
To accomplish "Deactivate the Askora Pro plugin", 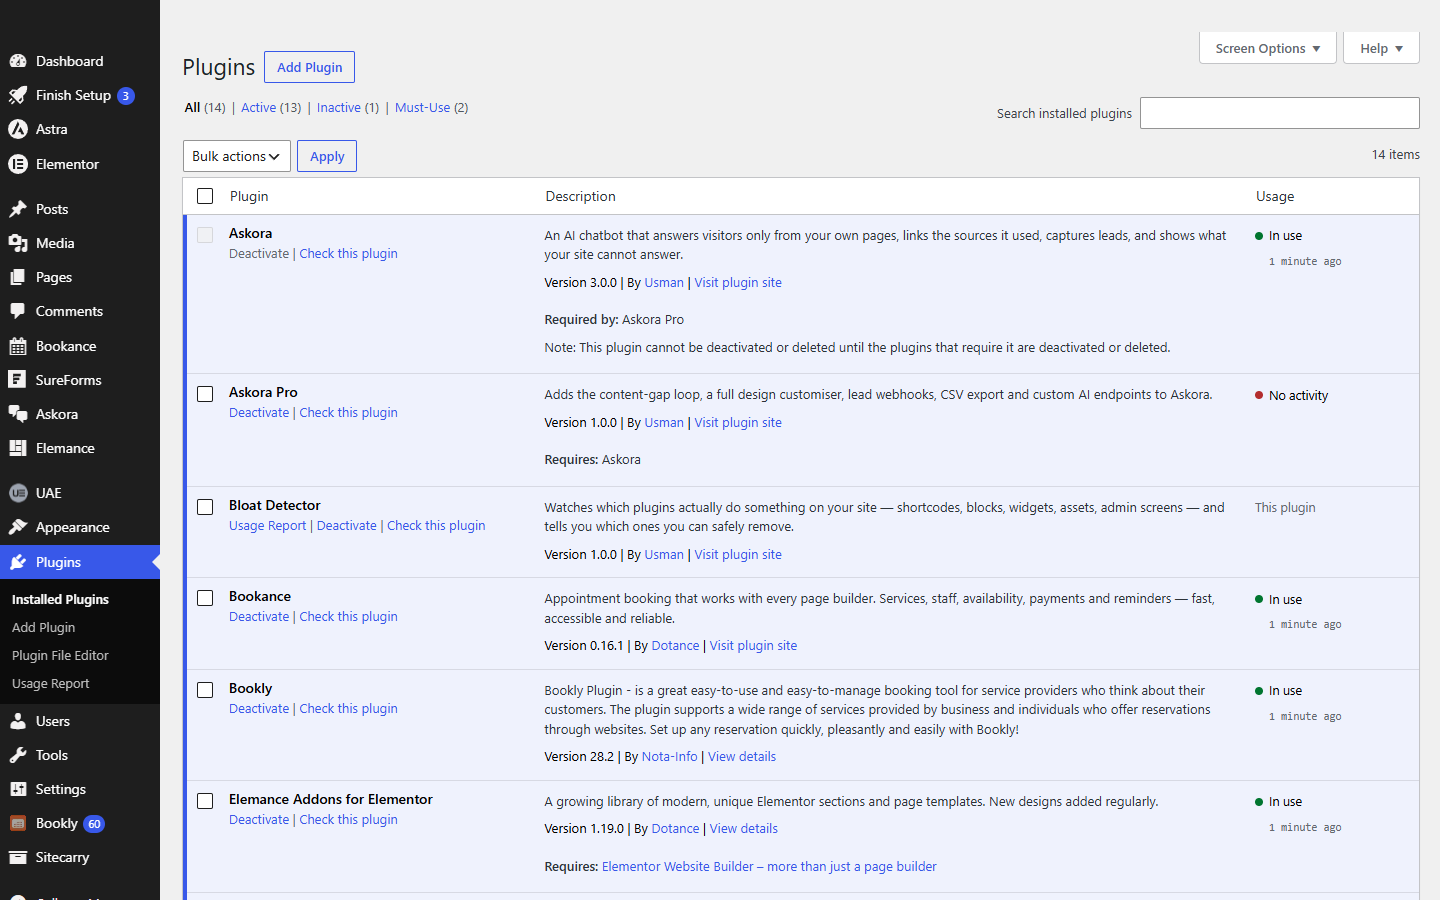I will point(259,413).
